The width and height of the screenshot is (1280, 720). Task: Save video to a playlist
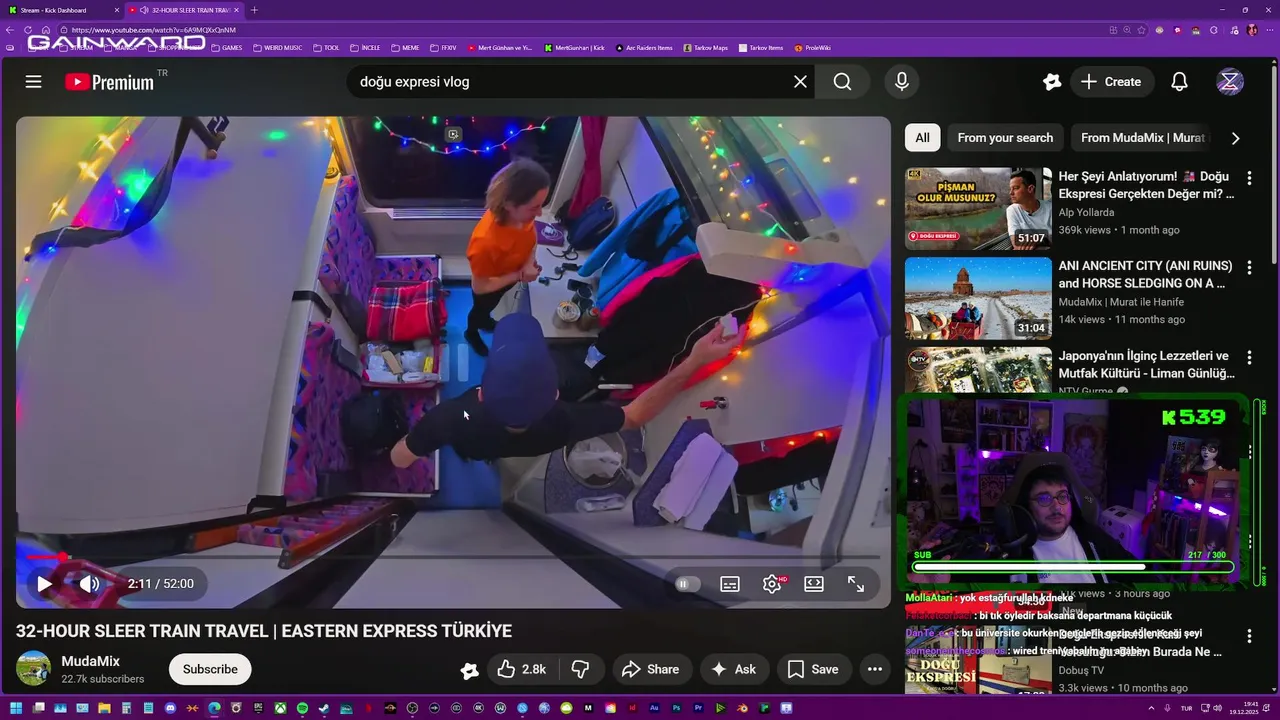pos(813,669)
